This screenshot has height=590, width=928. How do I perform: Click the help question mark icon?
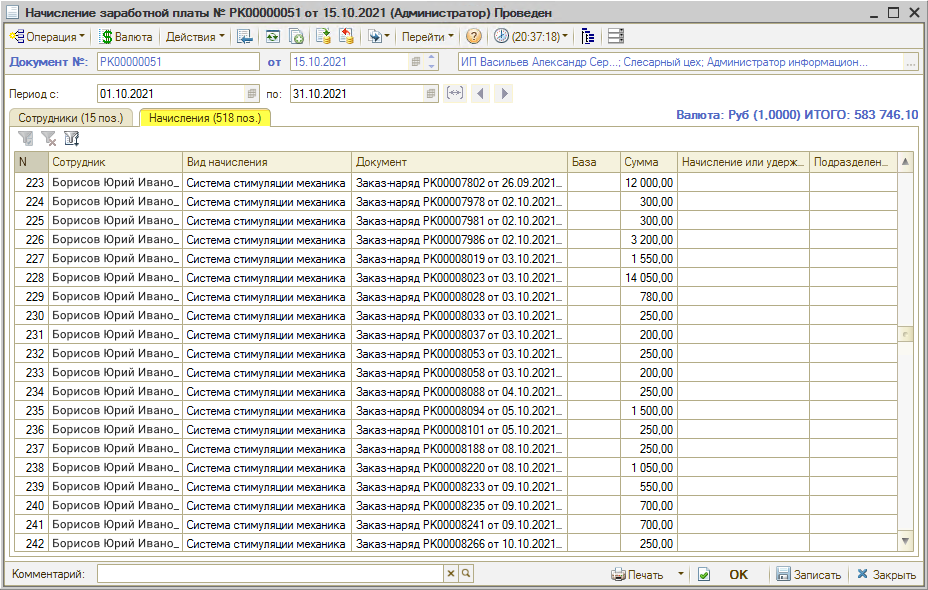pos(474,37)
